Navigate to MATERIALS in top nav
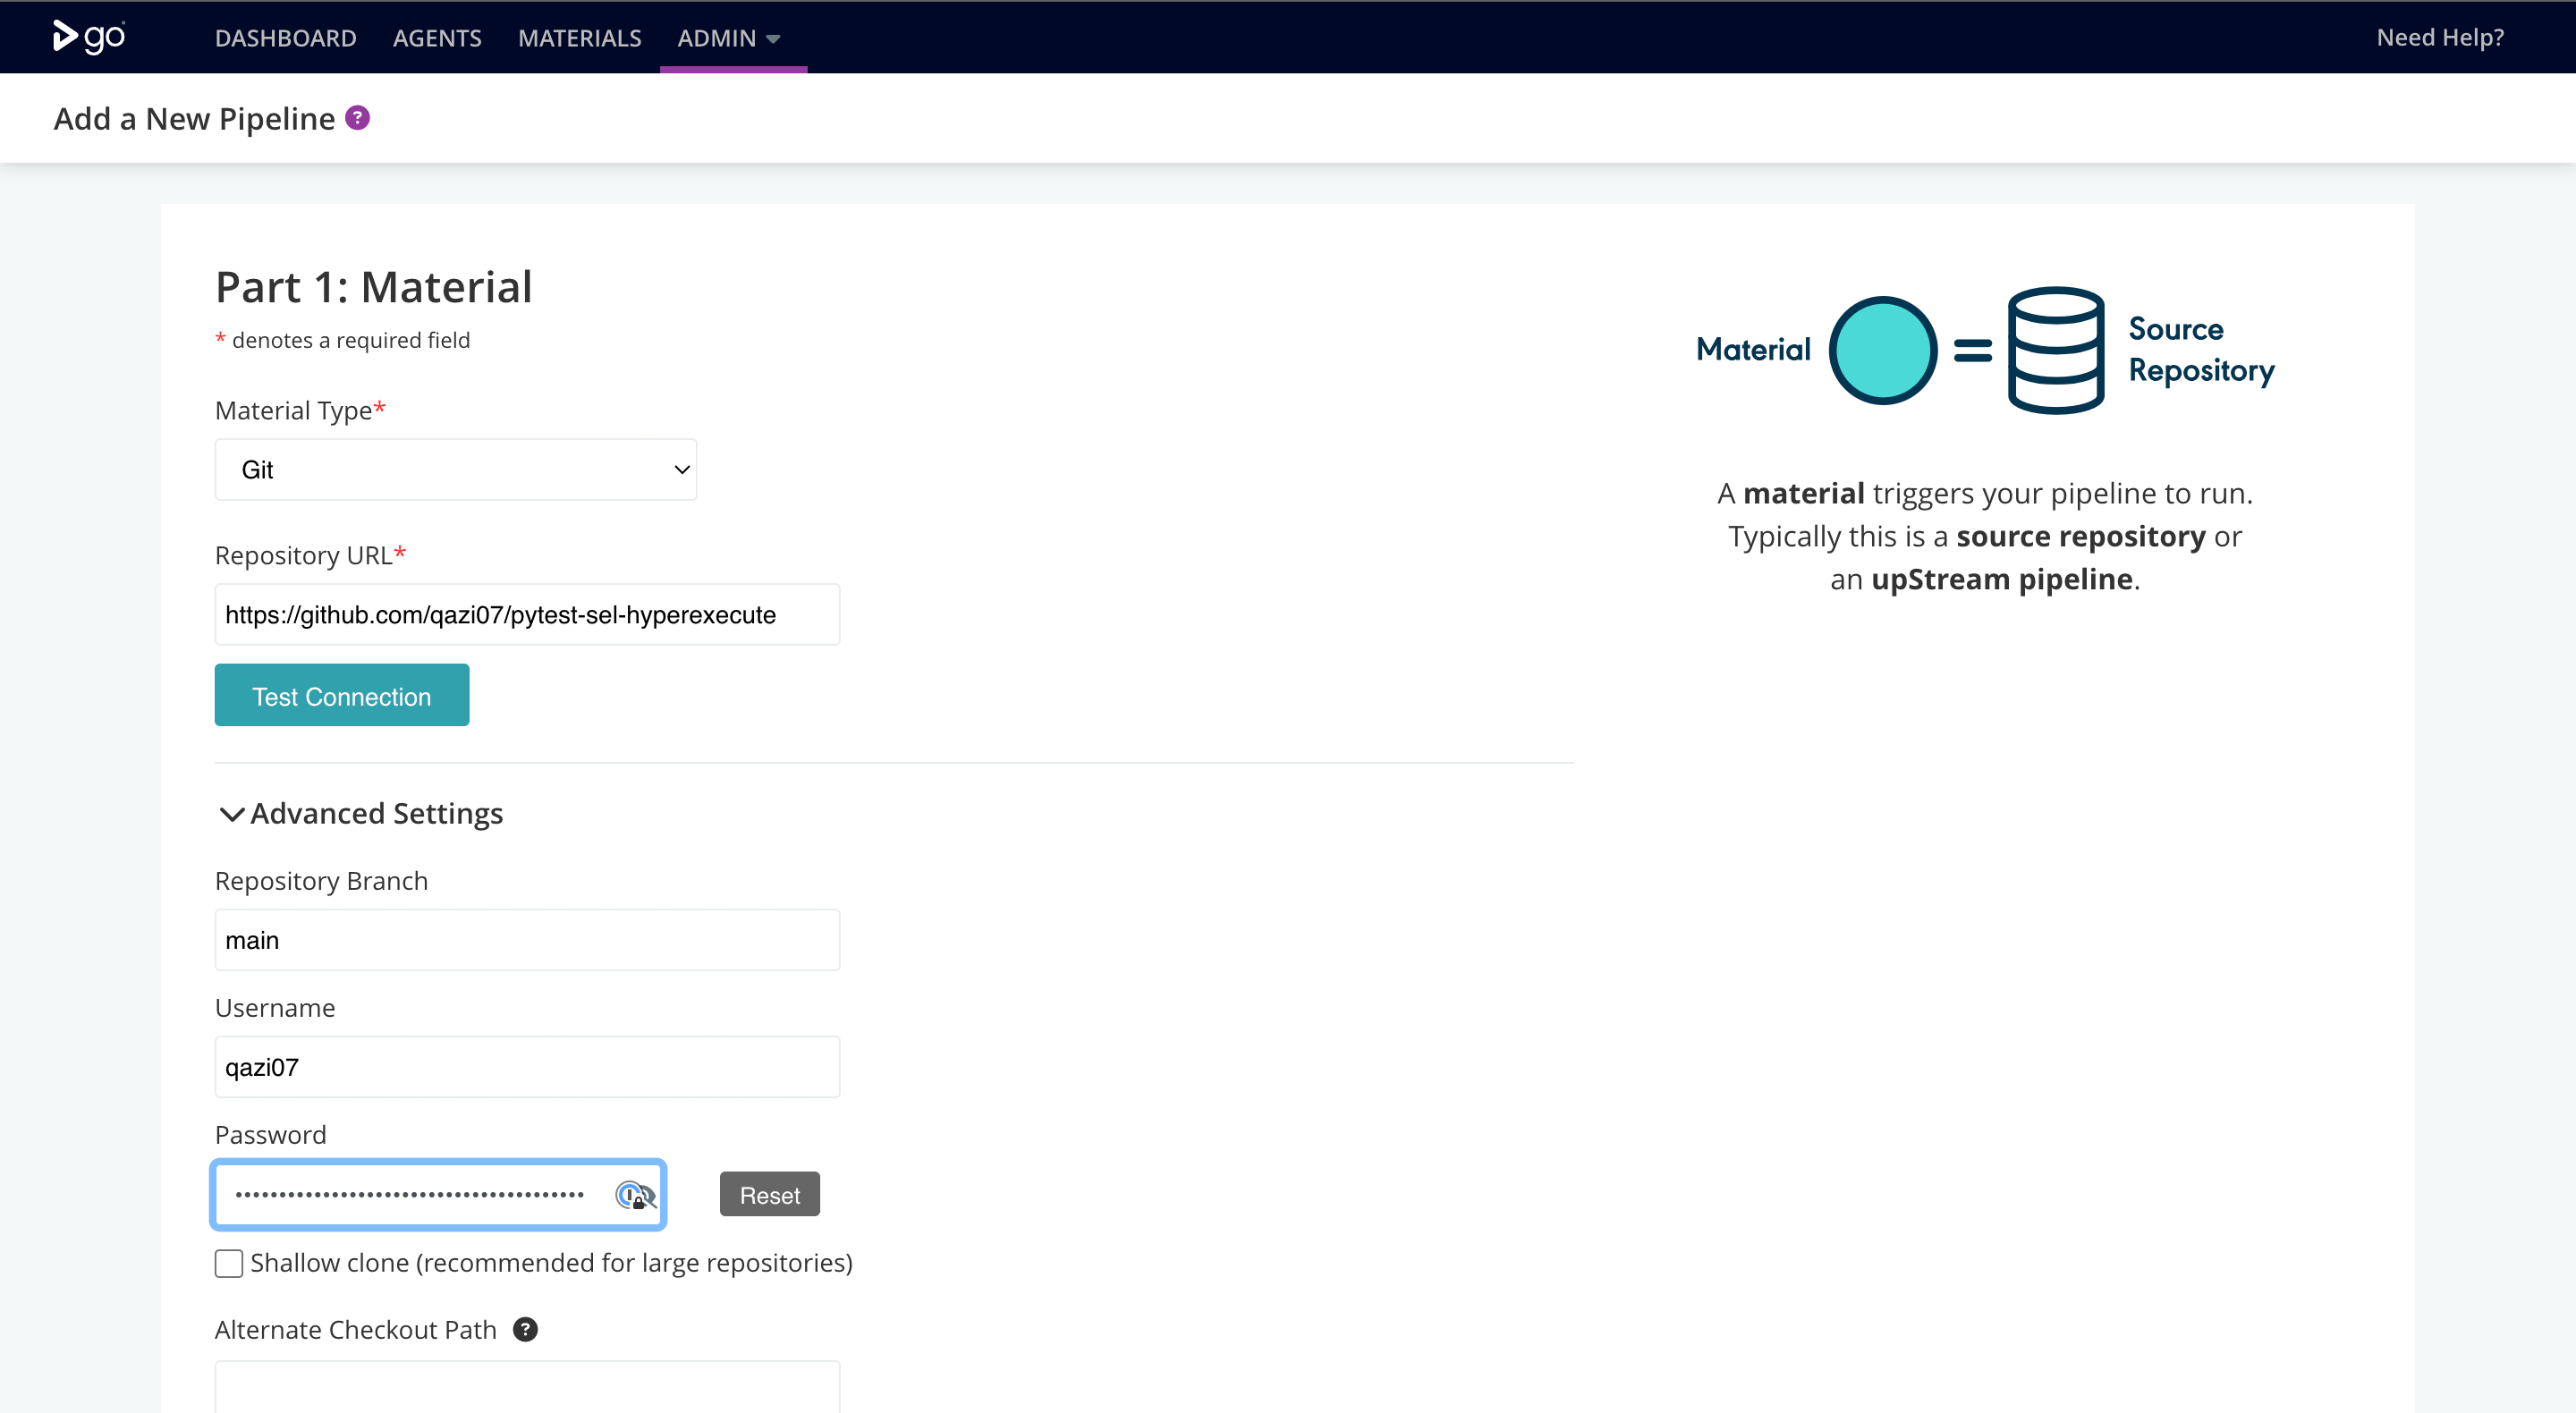 tap(579, 38)
